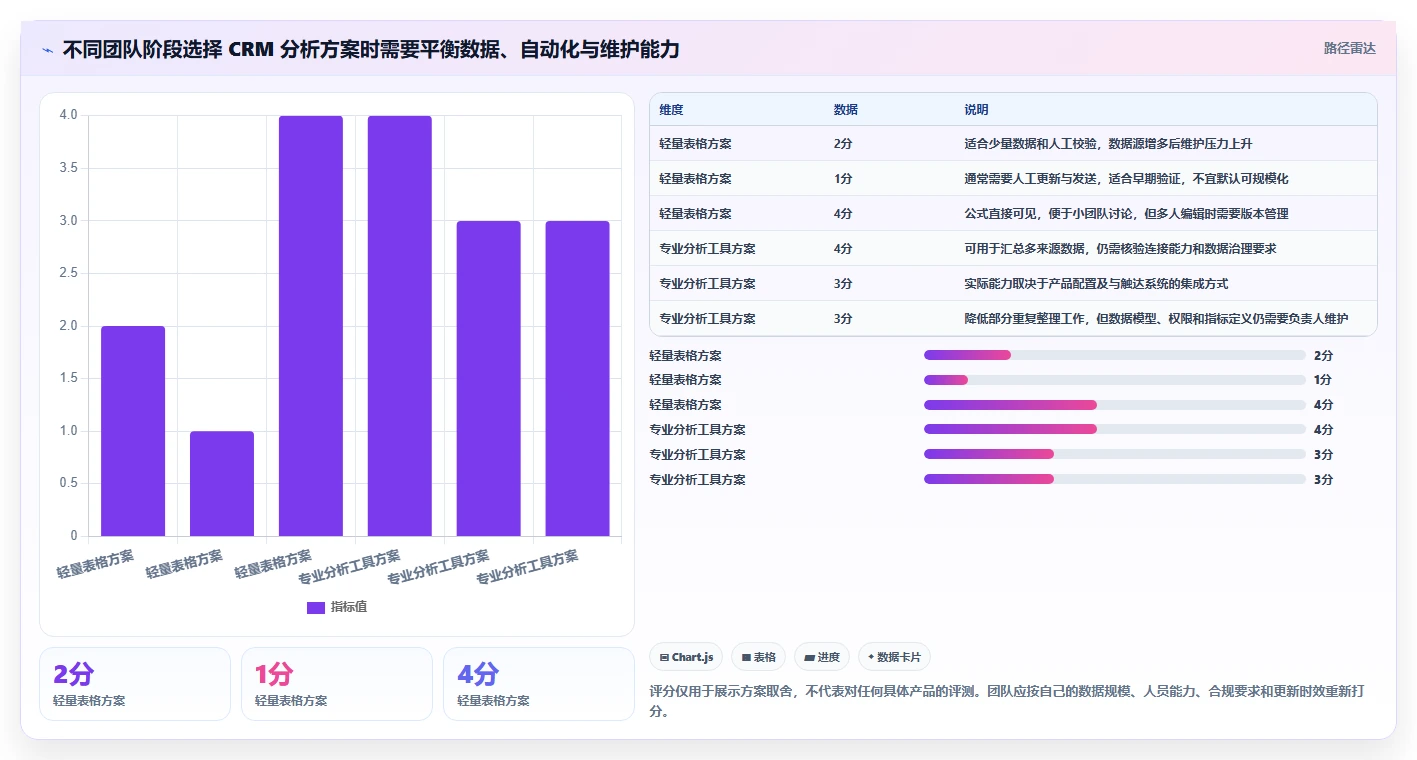
Task: Click the description starting 通常需要人工更新与发送
Action: coord(1126,179)
